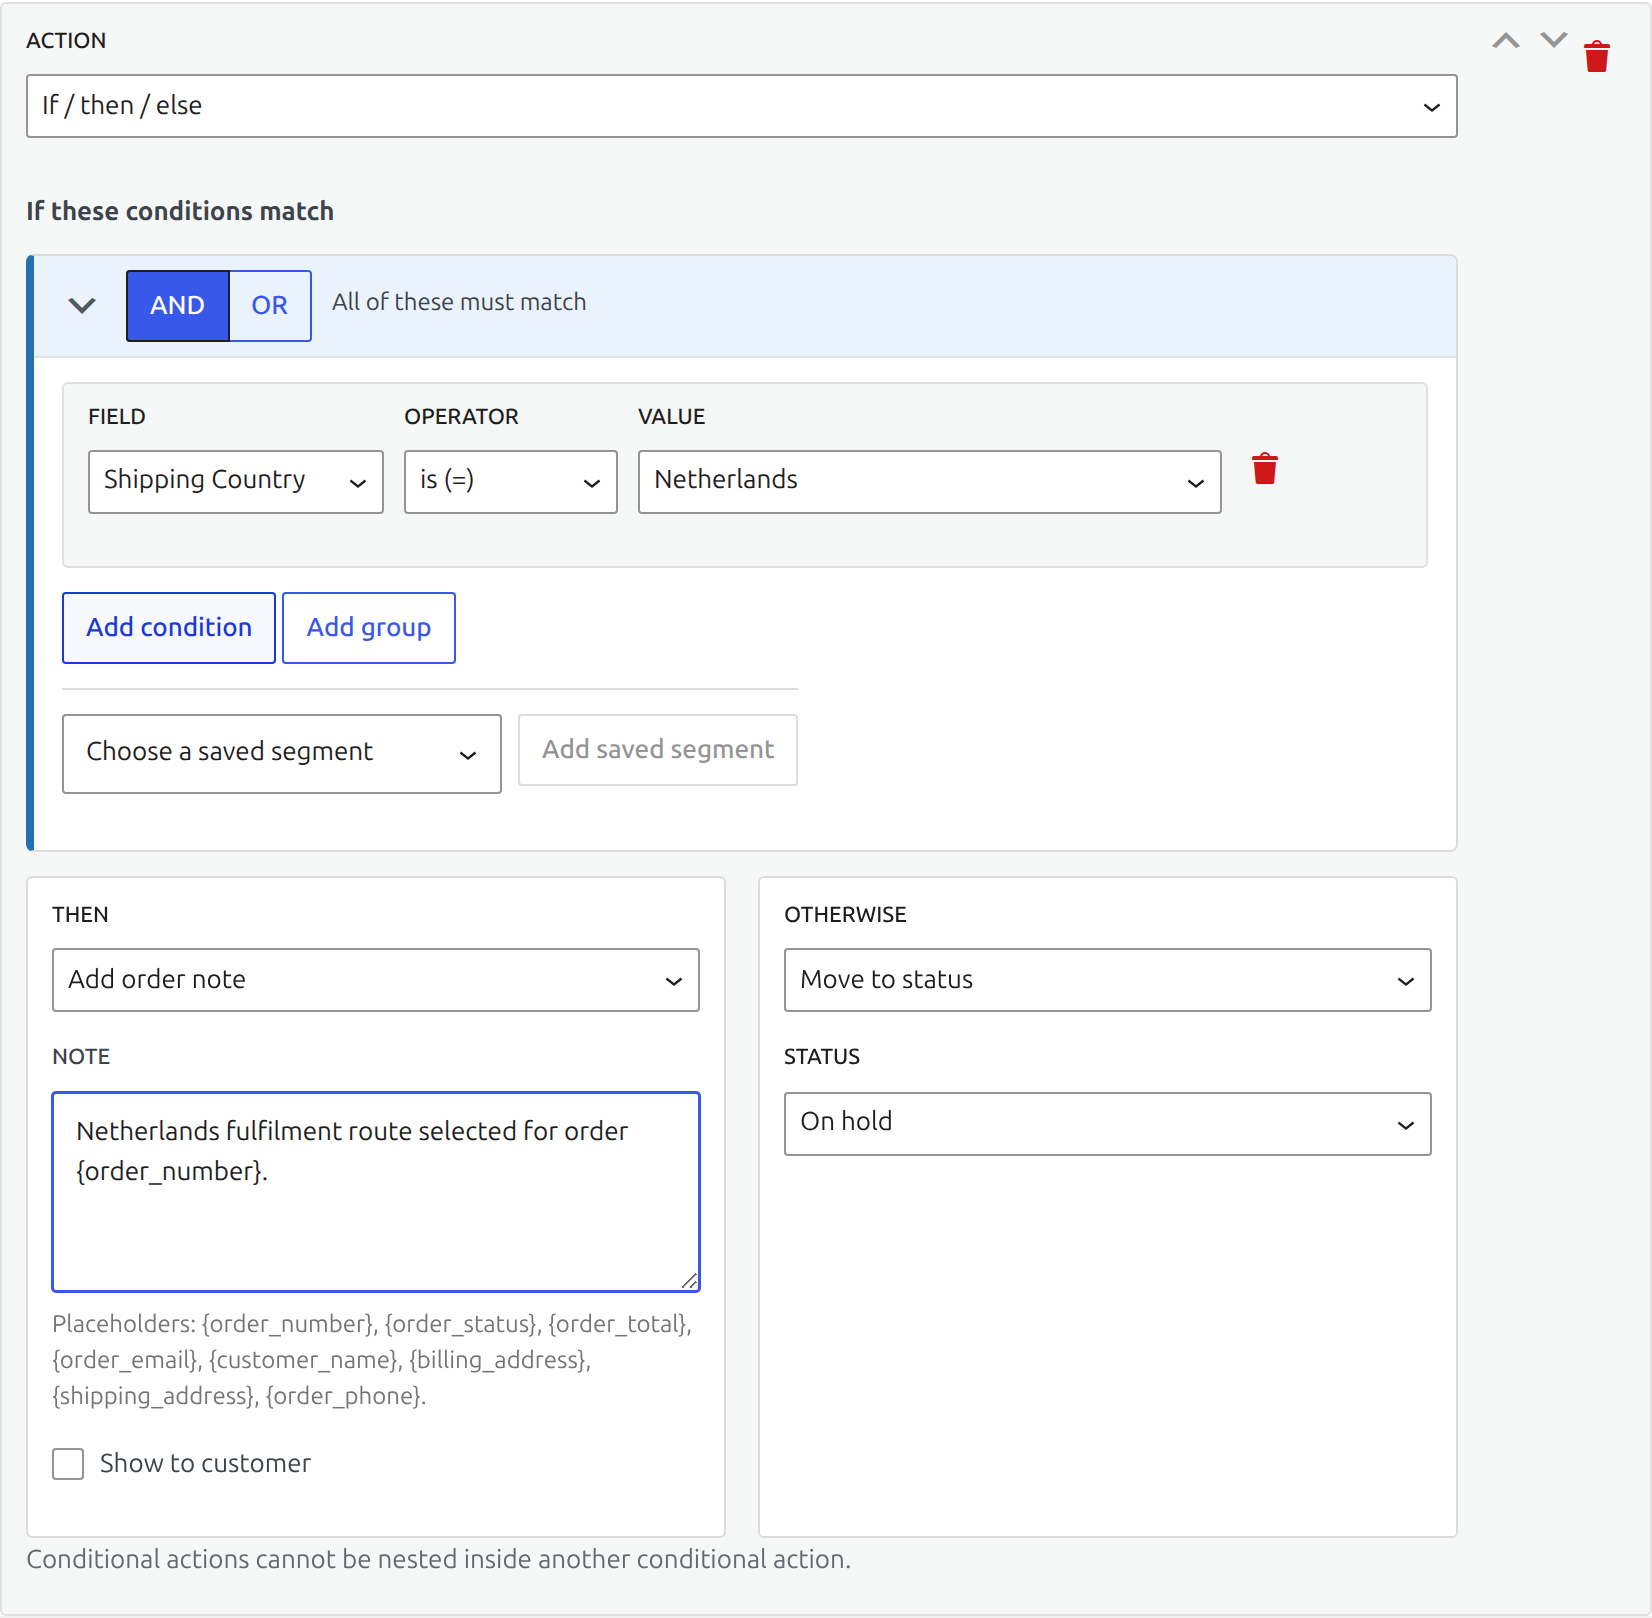The width and height of the screenshot is (1652, 1618).
Task: Click the note textarea resize handle
Action: click(689, 1281)
